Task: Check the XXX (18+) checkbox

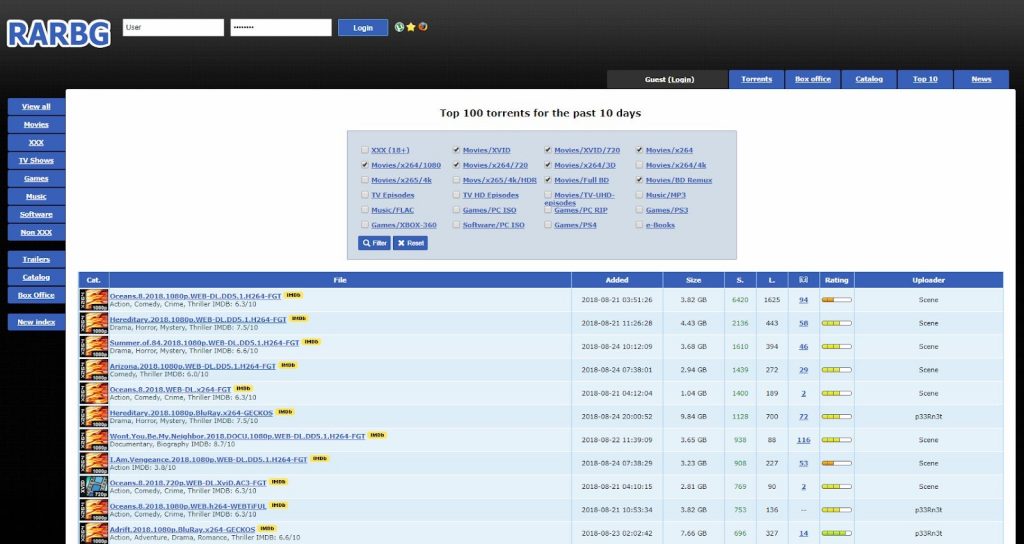Action: click(x=365, y=150)
